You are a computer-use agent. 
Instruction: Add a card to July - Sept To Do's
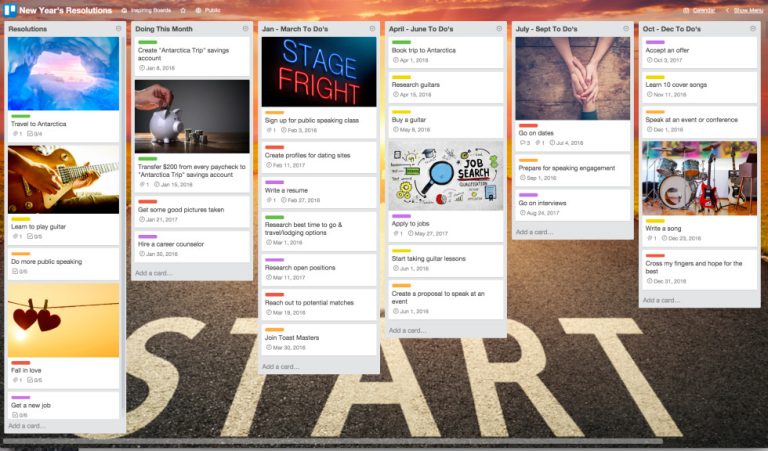click(534, 232)
